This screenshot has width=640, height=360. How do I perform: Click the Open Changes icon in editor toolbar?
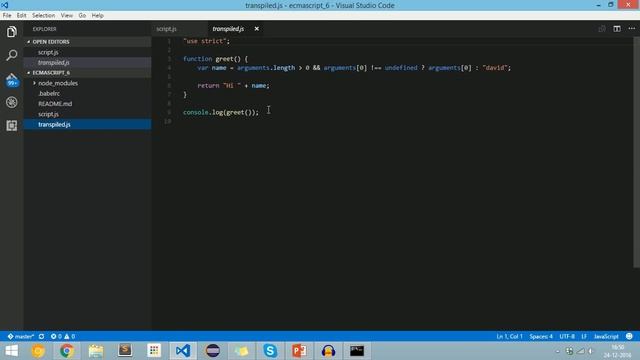tap(602, 29)
